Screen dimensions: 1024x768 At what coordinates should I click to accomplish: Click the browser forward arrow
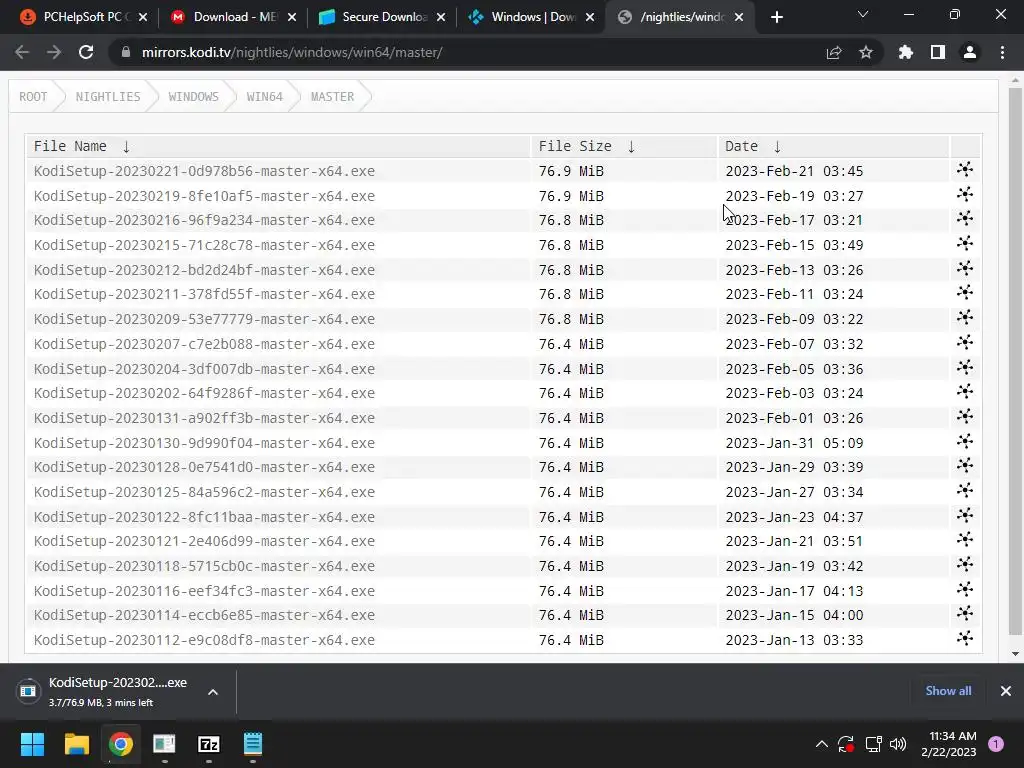click(54, 52)
